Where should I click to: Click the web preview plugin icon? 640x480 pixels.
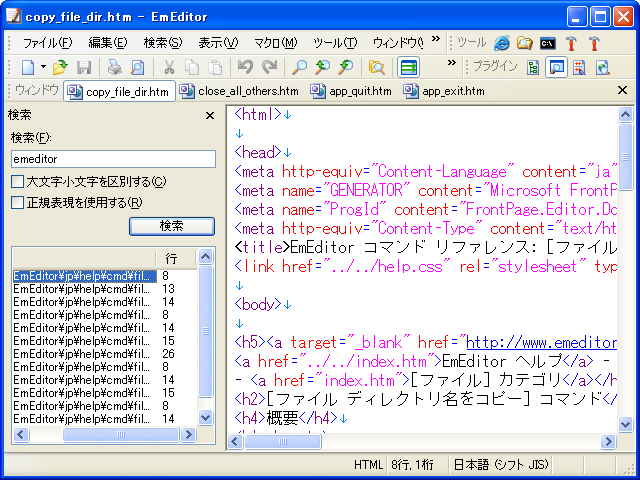(x=602, y=67)
